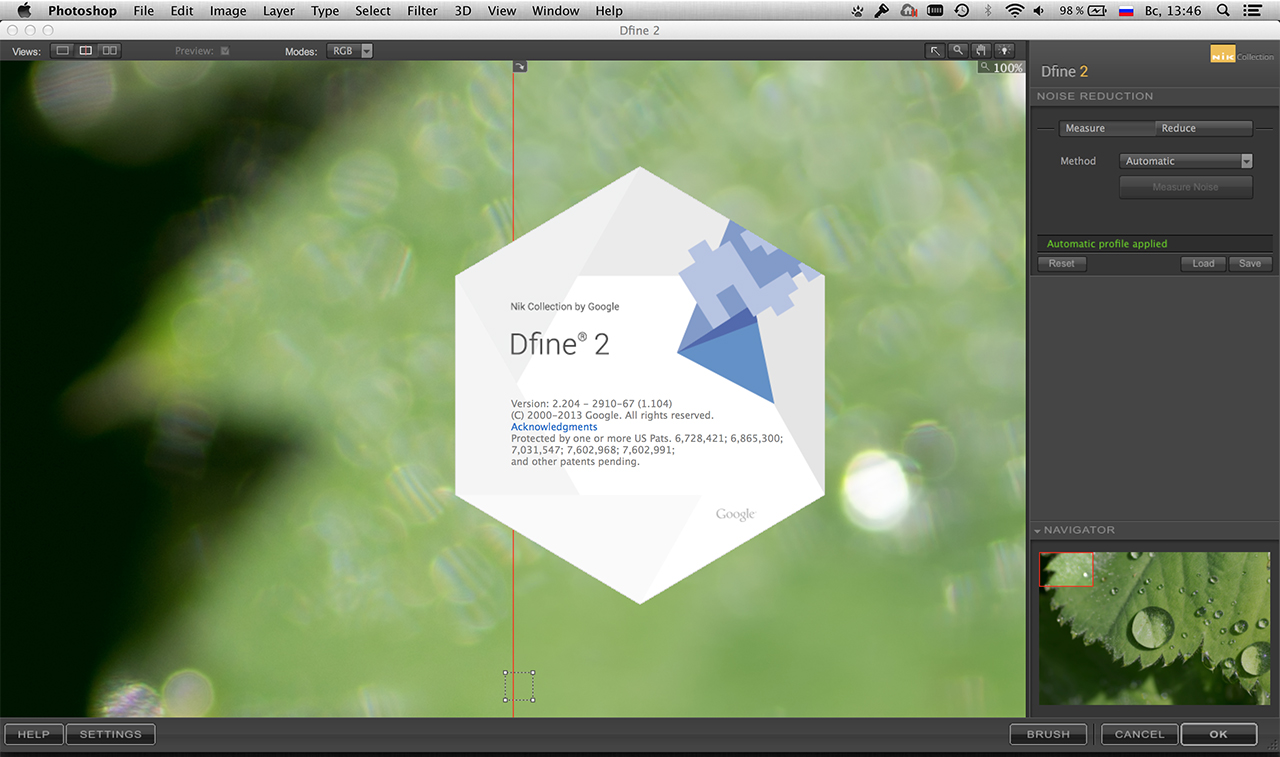Click the lightbulb background color icon
Viewport: 1280px width, 757px height.
pos(1004,50)
